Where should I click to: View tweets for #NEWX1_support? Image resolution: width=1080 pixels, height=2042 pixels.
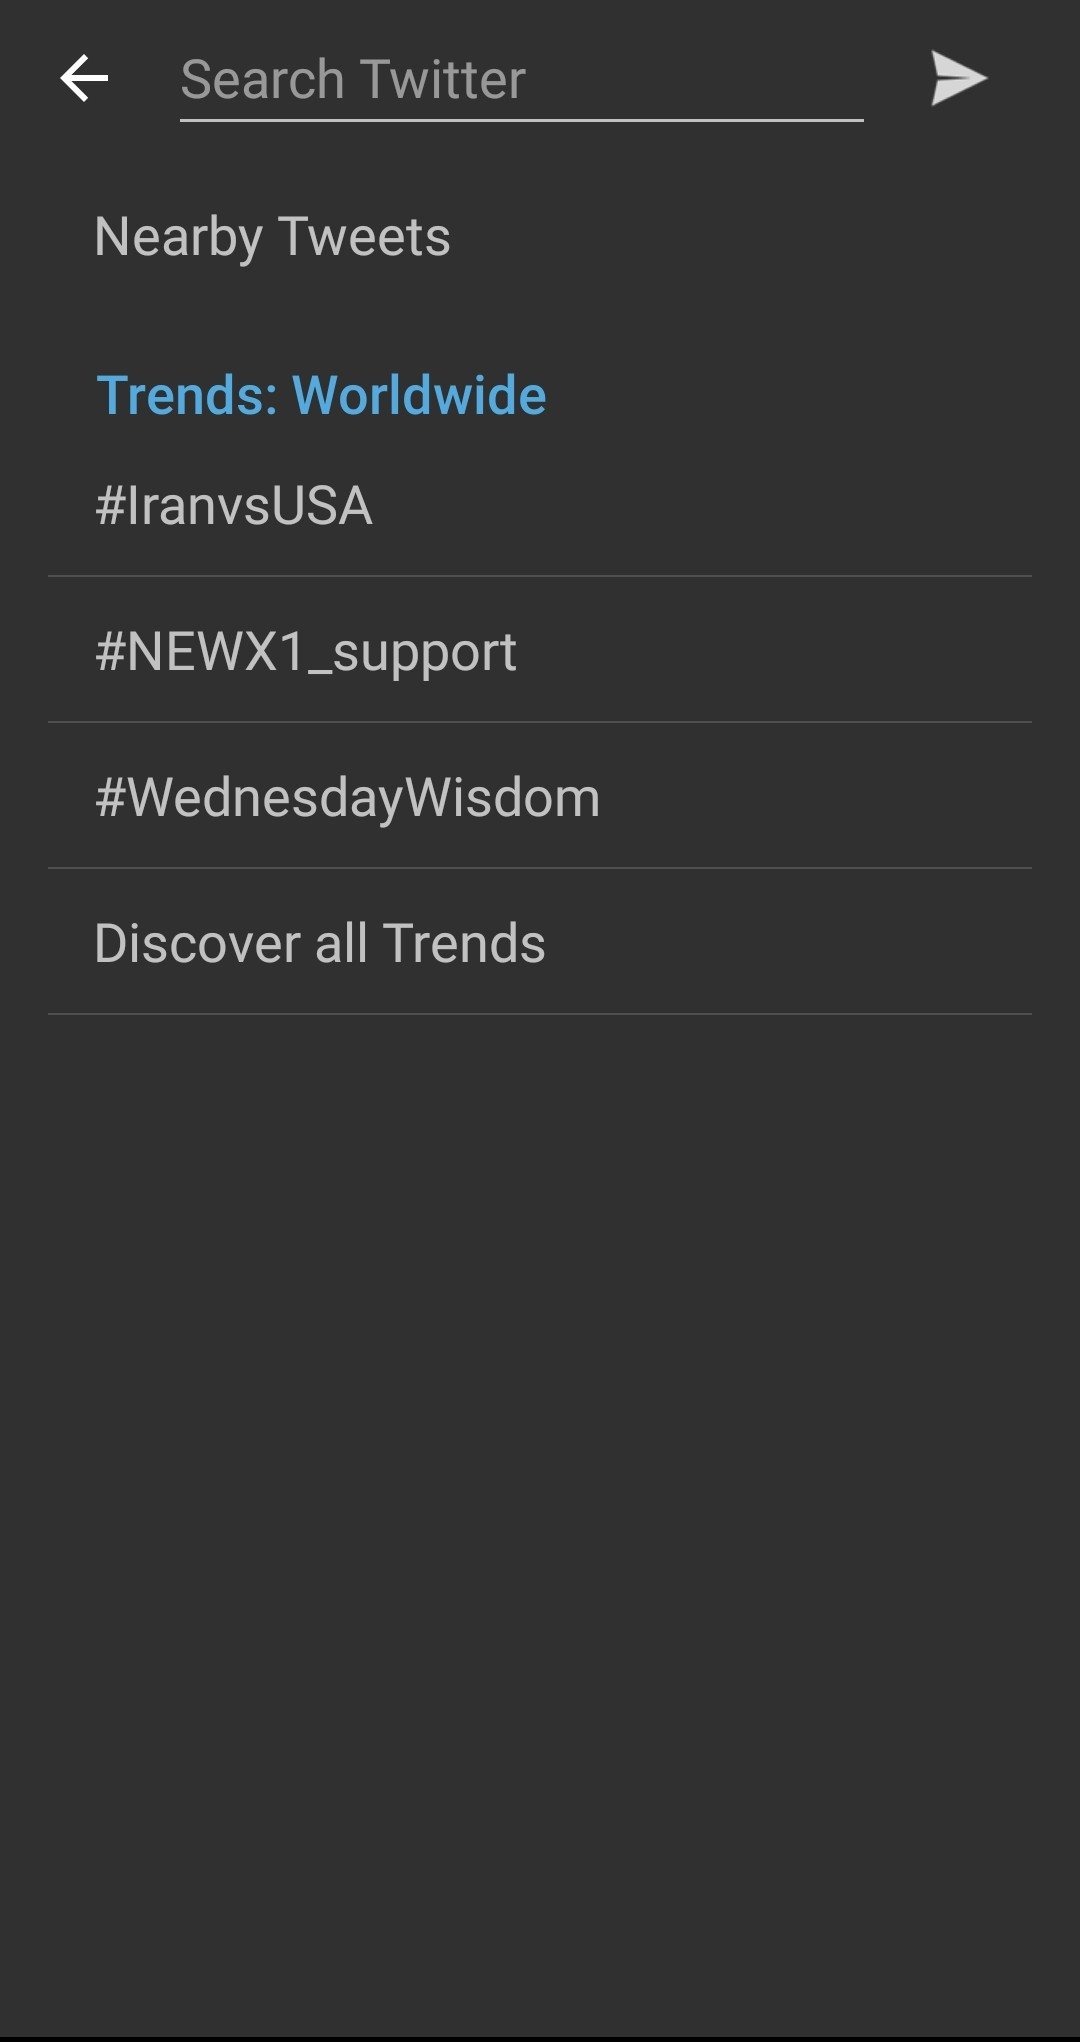[540, 651]
